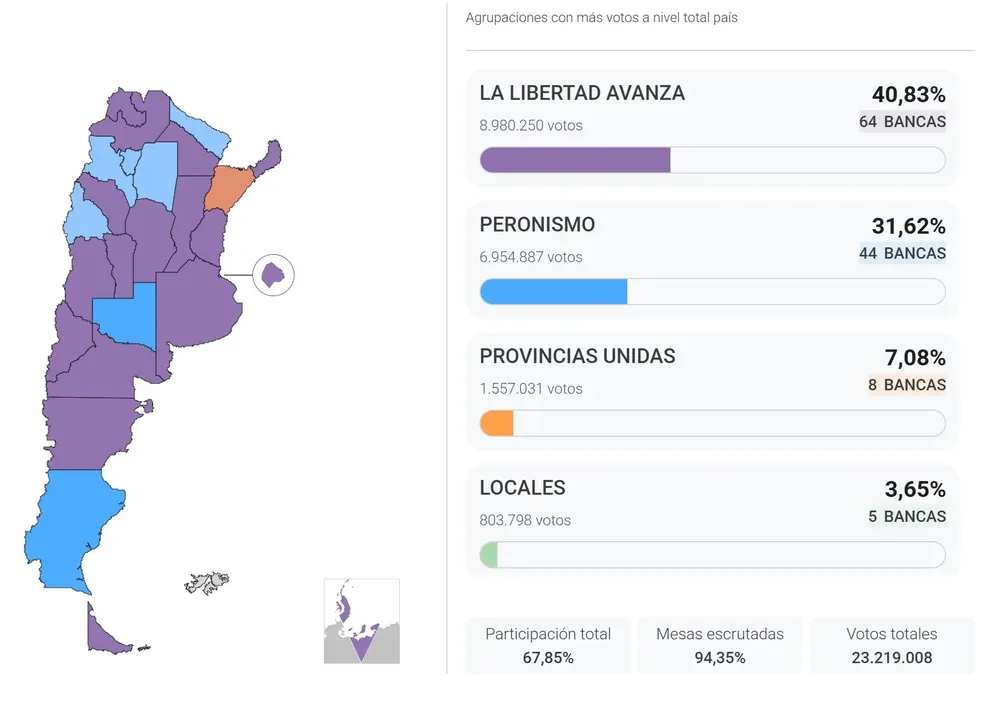Select the Votos totales stat box
The image size is (1000, 704).
892,645
